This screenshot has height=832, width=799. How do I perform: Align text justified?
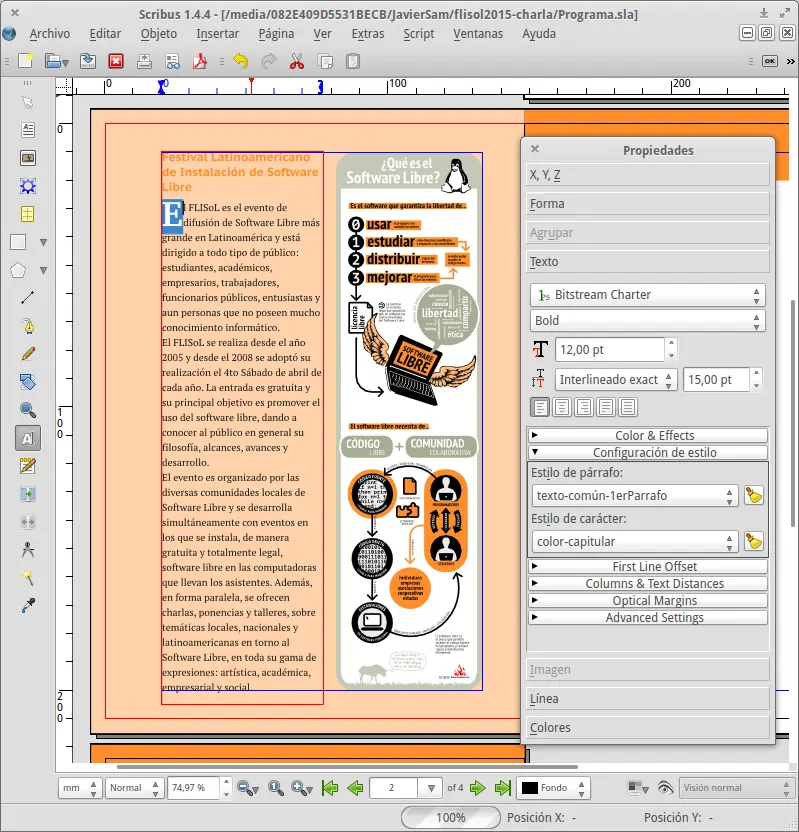tap(606, 408)
